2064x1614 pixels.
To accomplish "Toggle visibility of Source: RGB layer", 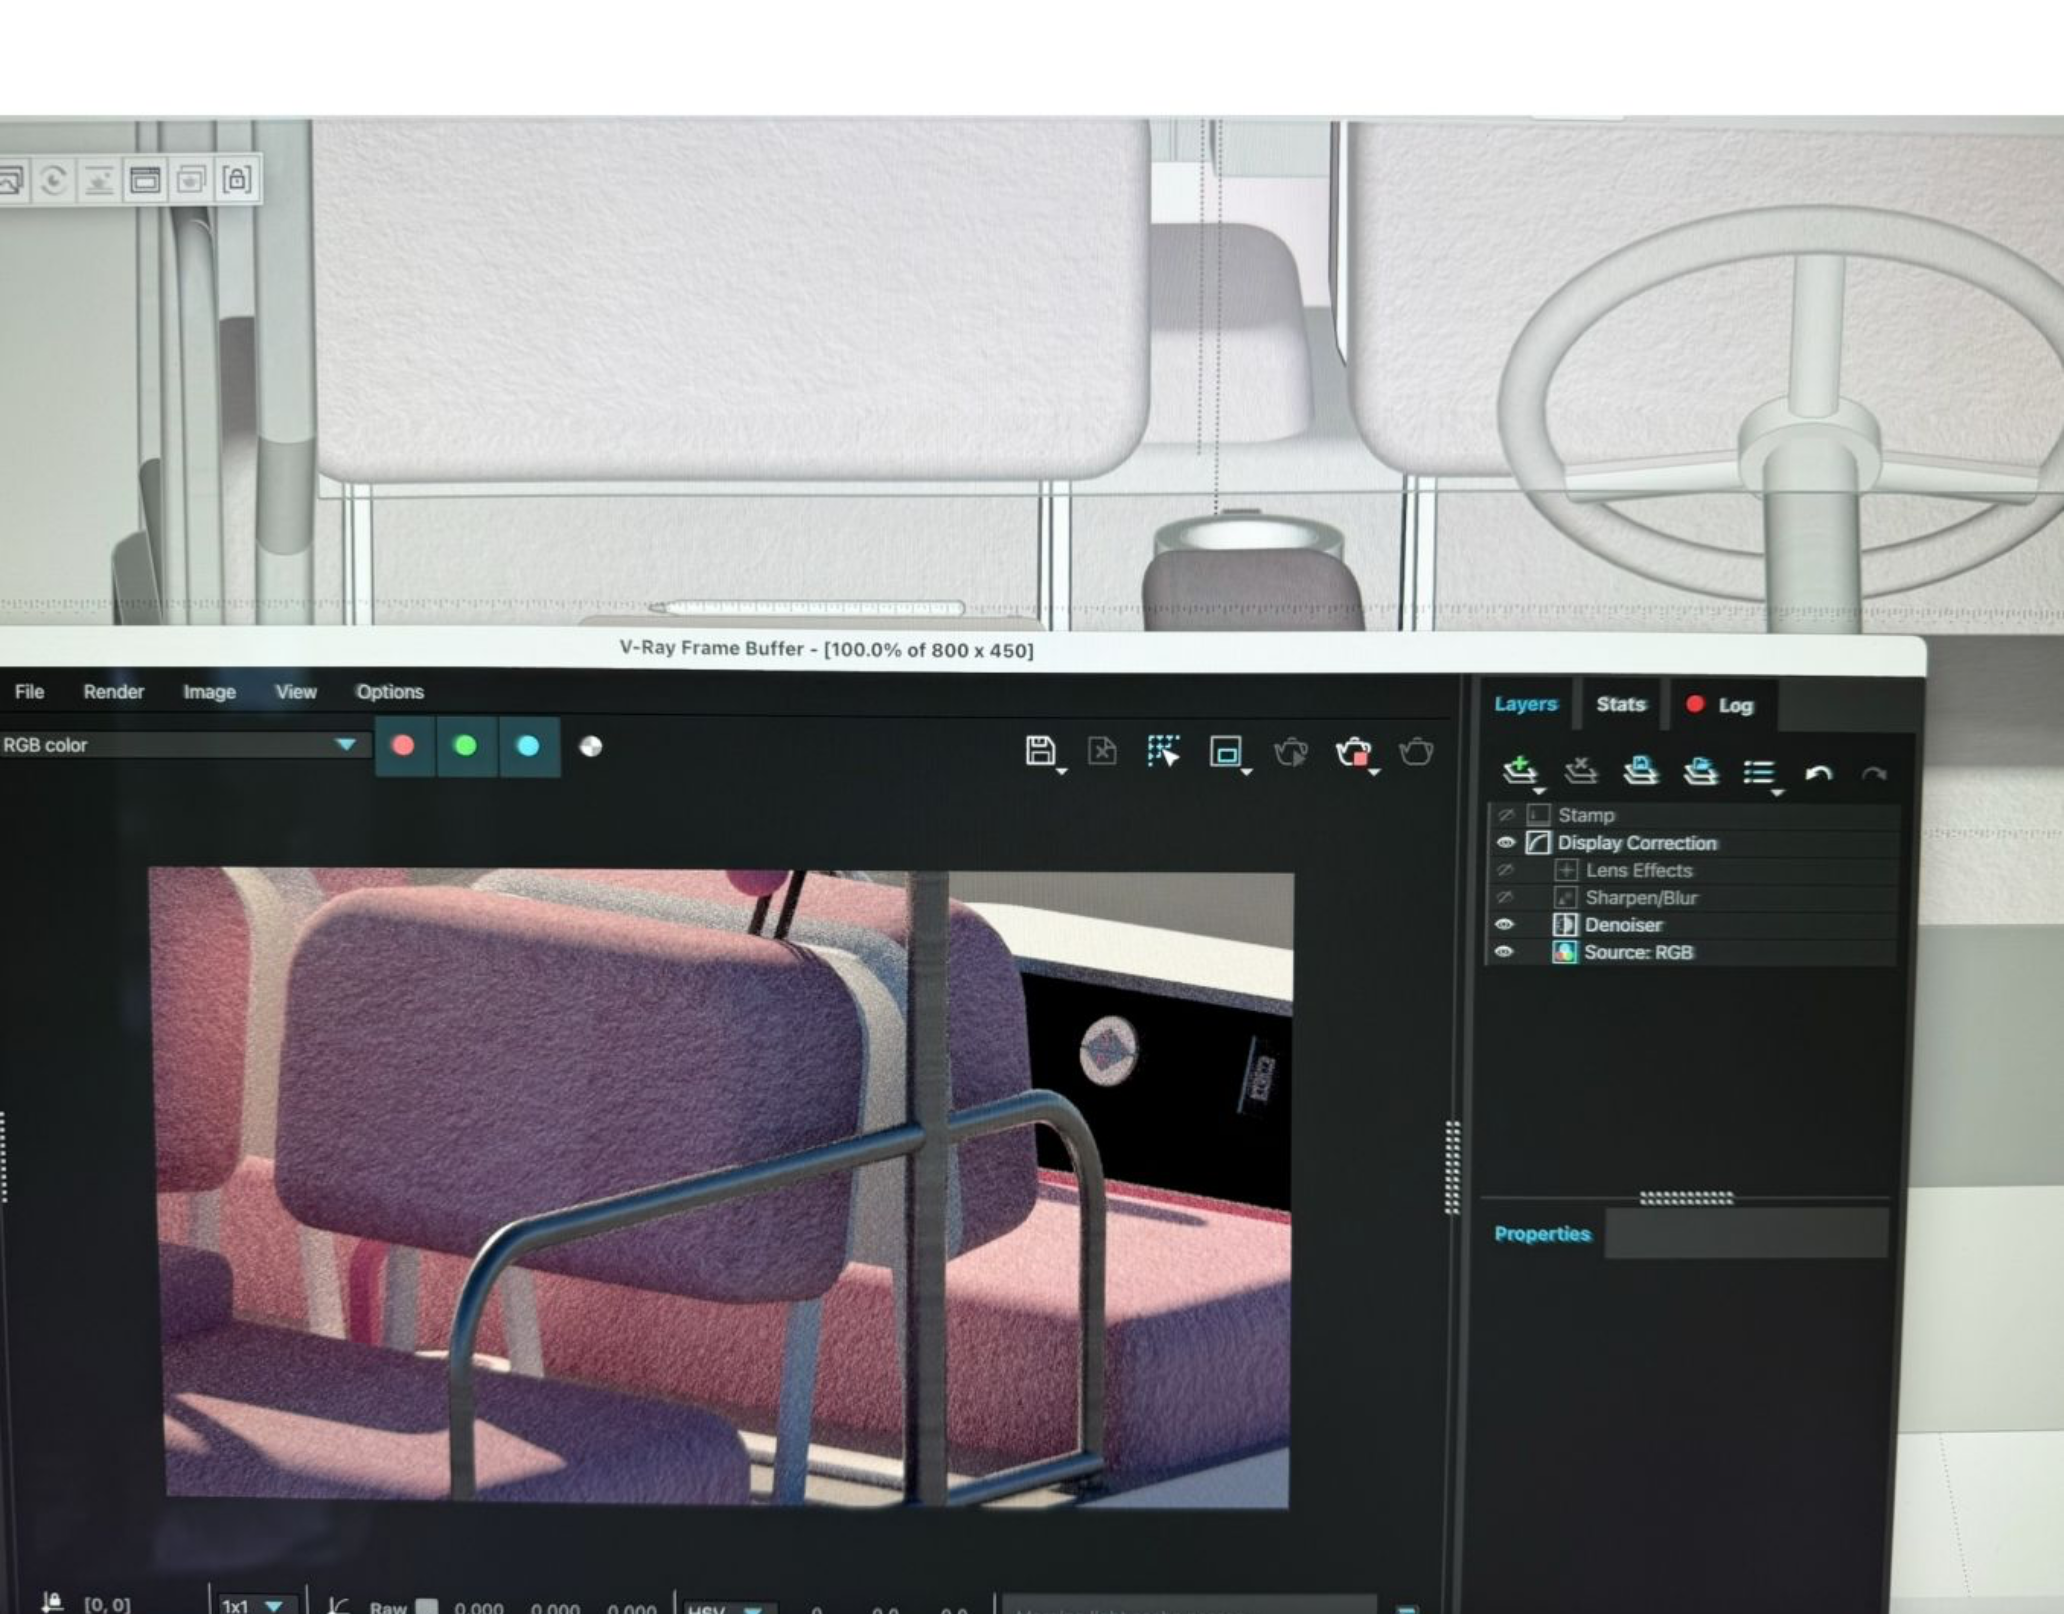I will point(1504,952).
